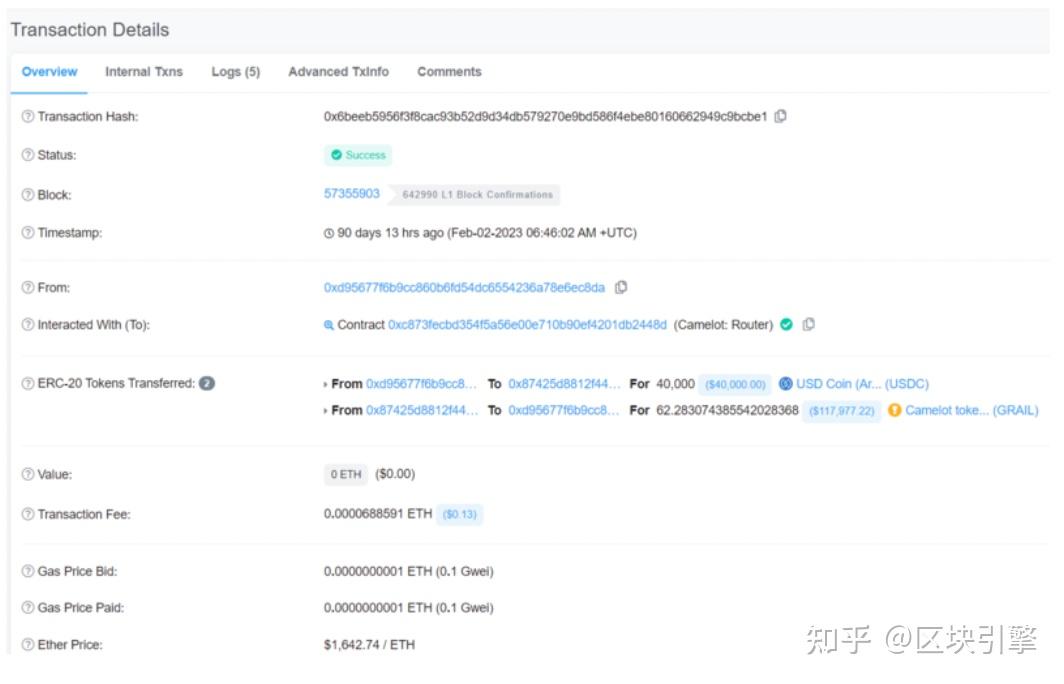Click the Camelot GRAIL token icon
The height and width of the screenshot is (684, 1064).
[894, 411]
